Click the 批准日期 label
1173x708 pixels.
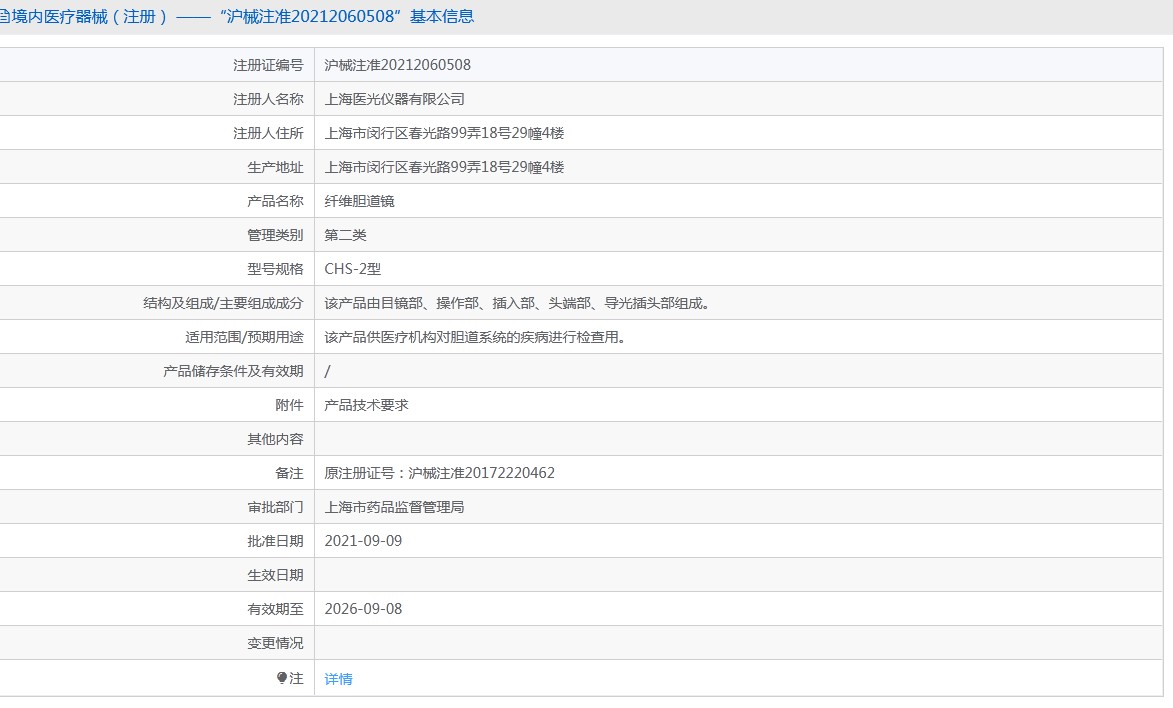275,541
